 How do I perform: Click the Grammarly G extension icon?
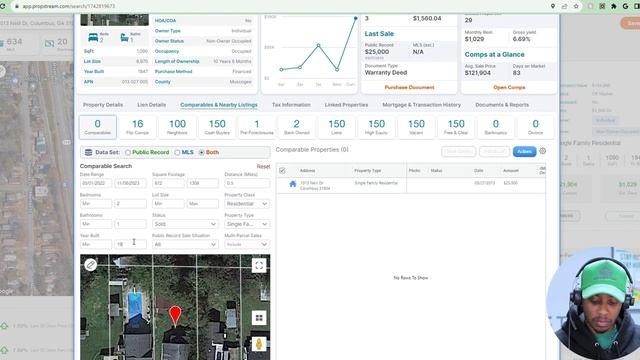[625, 6]
